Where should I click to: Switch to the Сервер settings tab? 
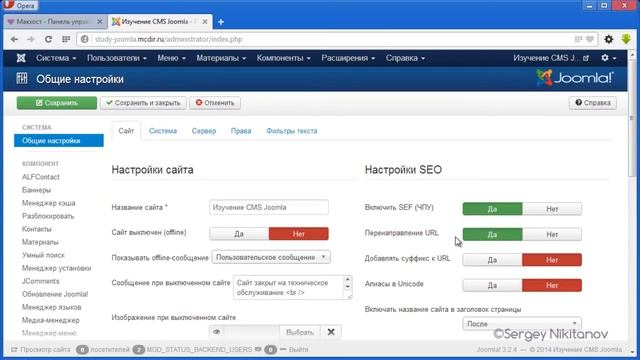(x=204, y=131)
